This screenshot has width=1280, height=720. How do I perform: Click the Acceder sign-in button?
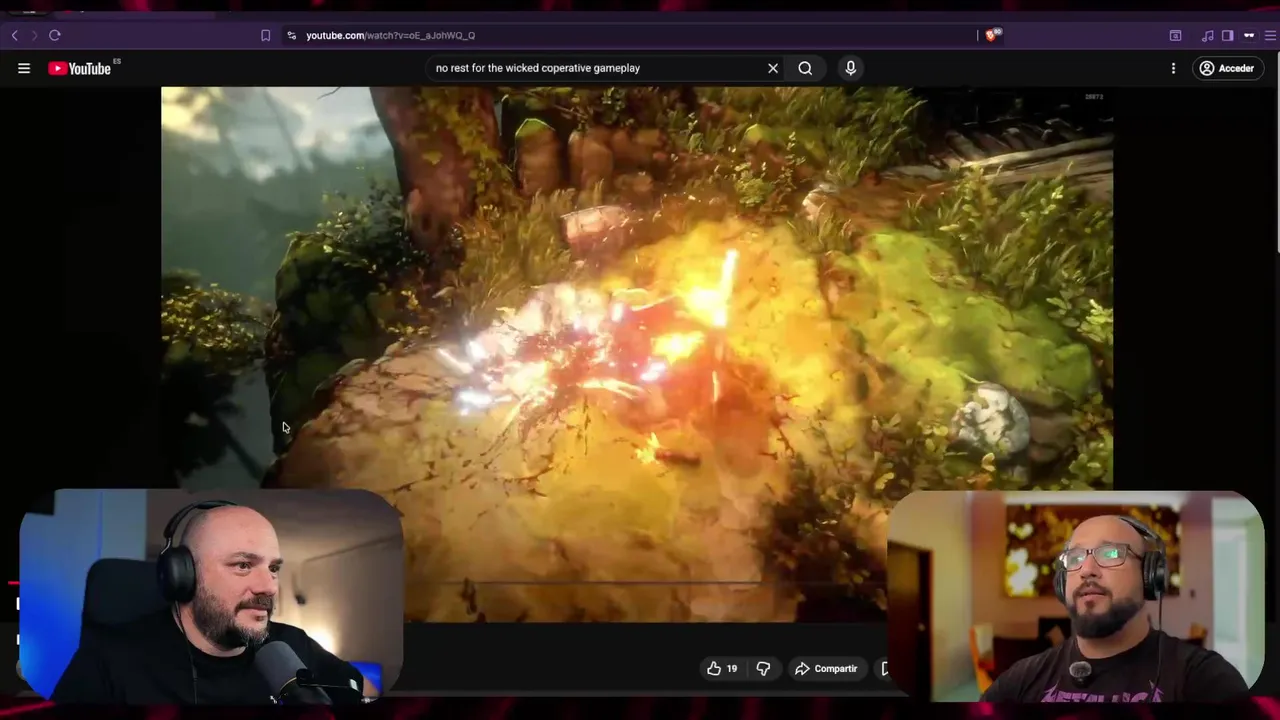[x=1227, y=68]
